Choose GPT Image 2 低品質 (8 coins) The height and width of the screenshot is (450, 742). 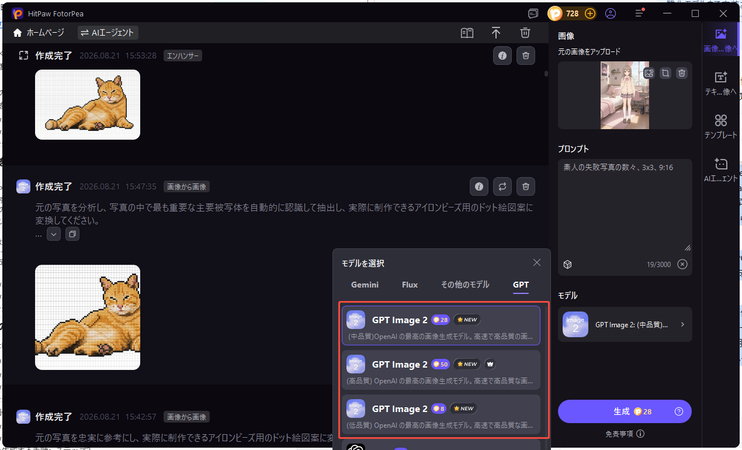click(441, 414)
